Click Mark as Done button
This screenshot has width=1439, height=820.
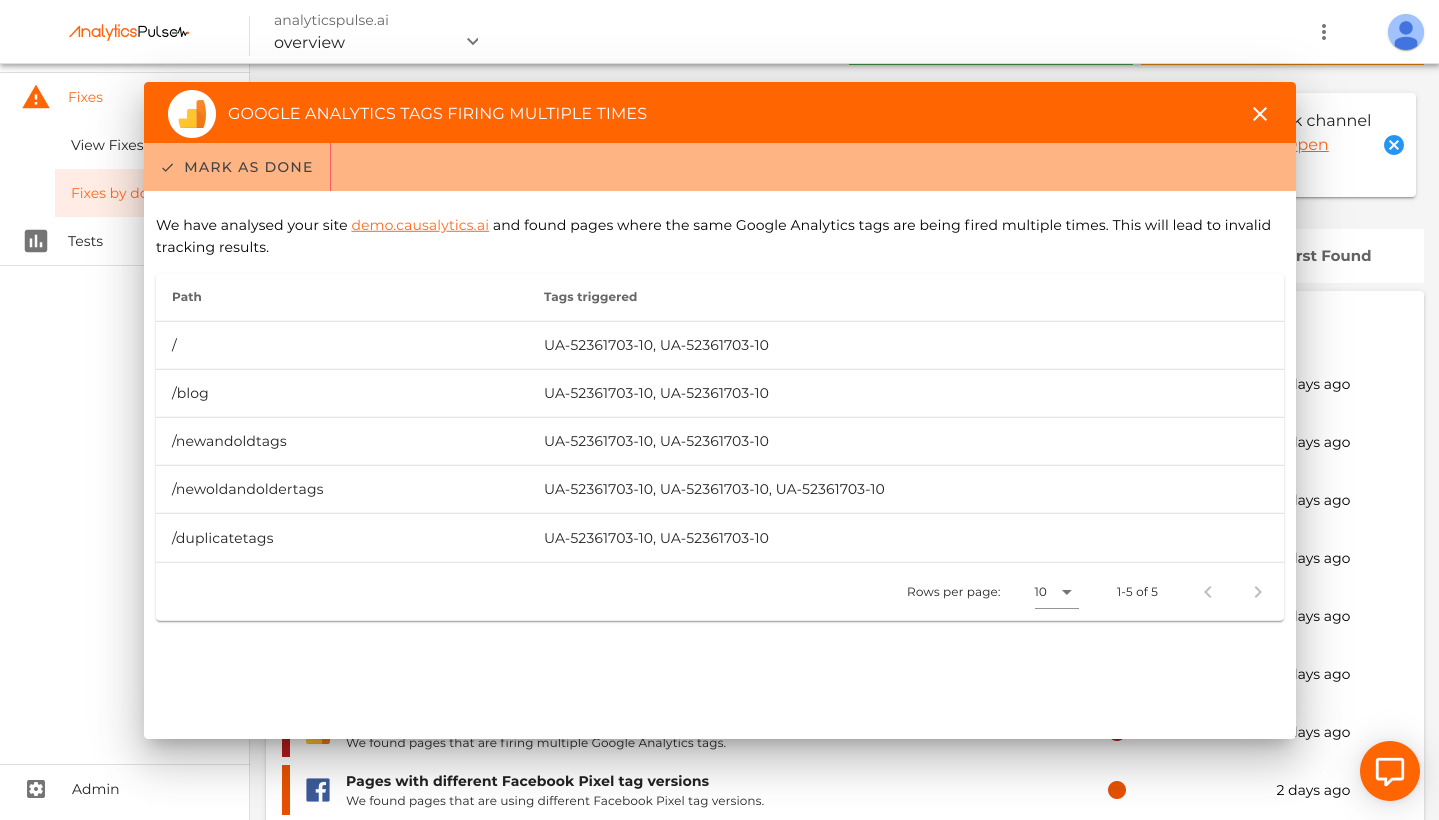tap(237, 167)
